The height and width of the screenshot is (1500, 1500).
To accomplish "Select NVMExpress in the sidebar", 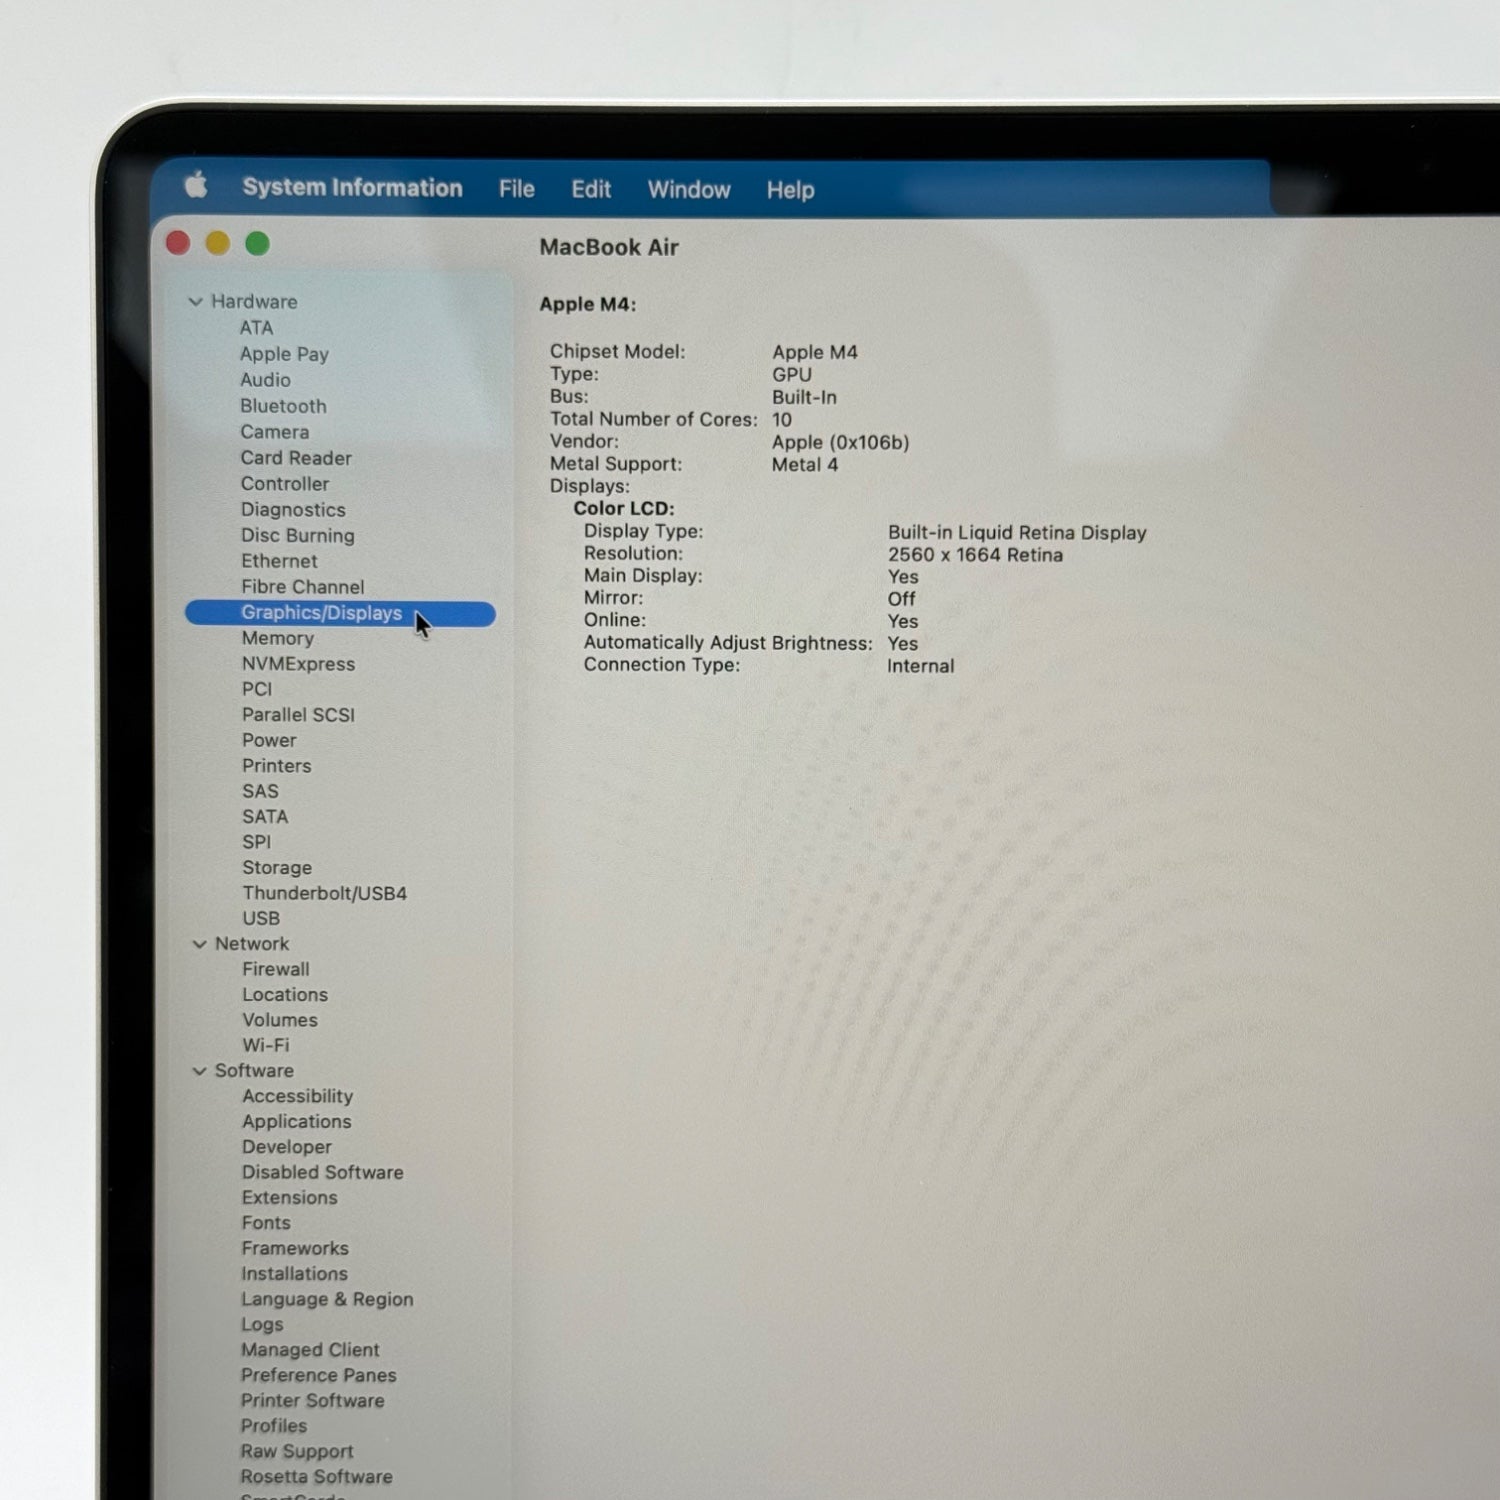I will coord(298,664).
